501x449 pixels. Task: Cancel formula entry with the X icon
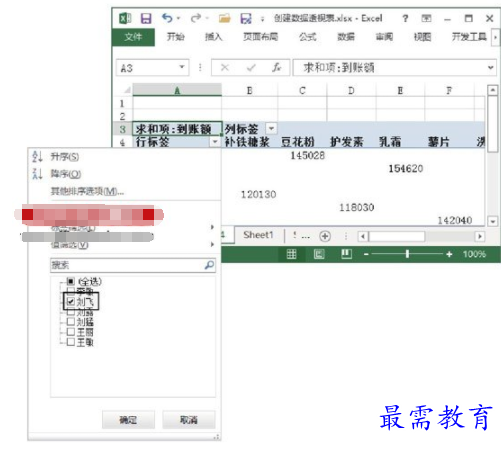click(x=225, y=68)
